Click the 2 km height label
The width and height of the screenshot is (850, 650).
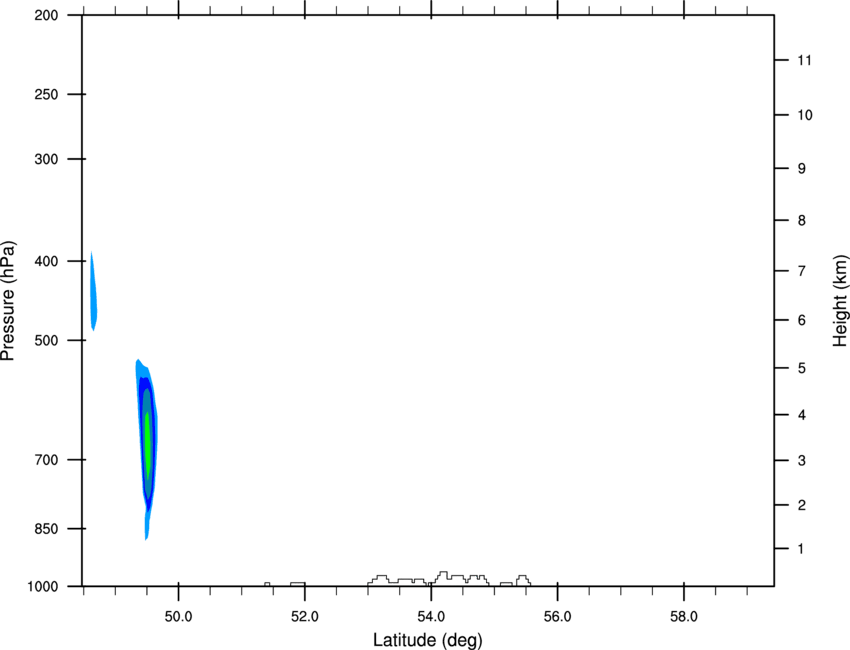pos(802,505)
